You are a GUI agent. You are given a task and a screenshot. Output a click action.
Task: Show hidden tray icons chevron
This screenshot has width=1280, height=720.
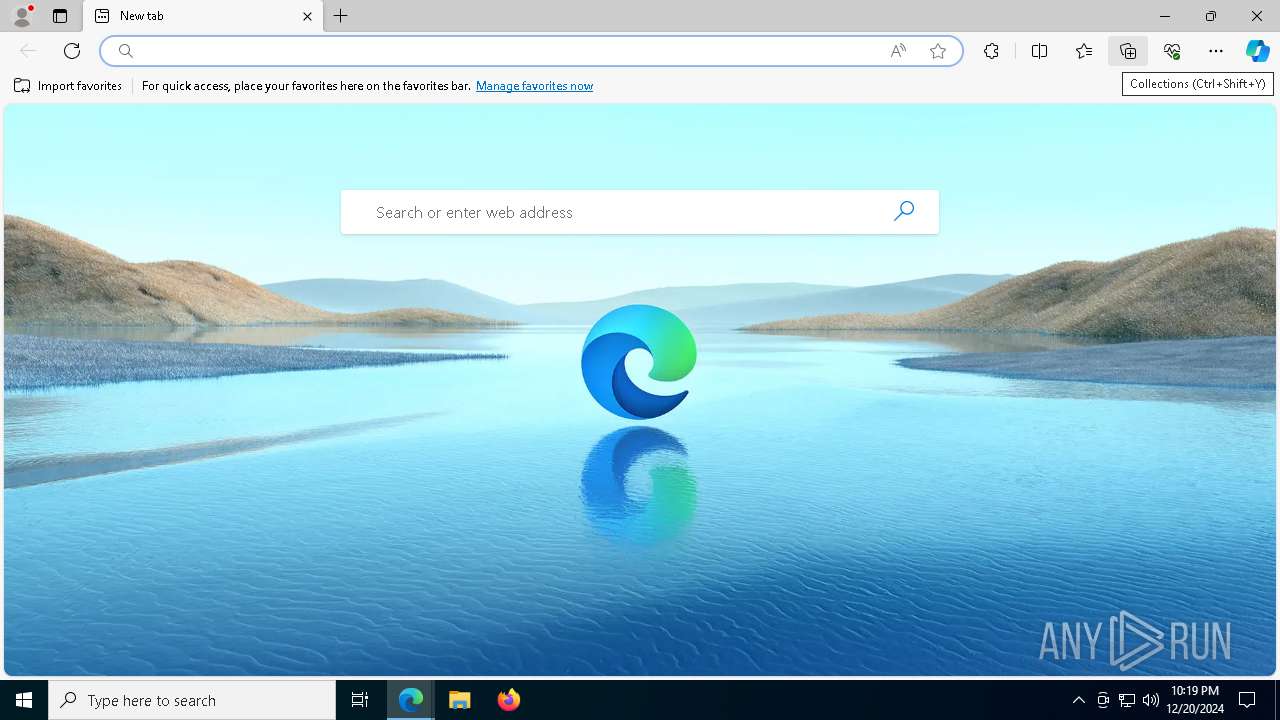click(1078, 700)
